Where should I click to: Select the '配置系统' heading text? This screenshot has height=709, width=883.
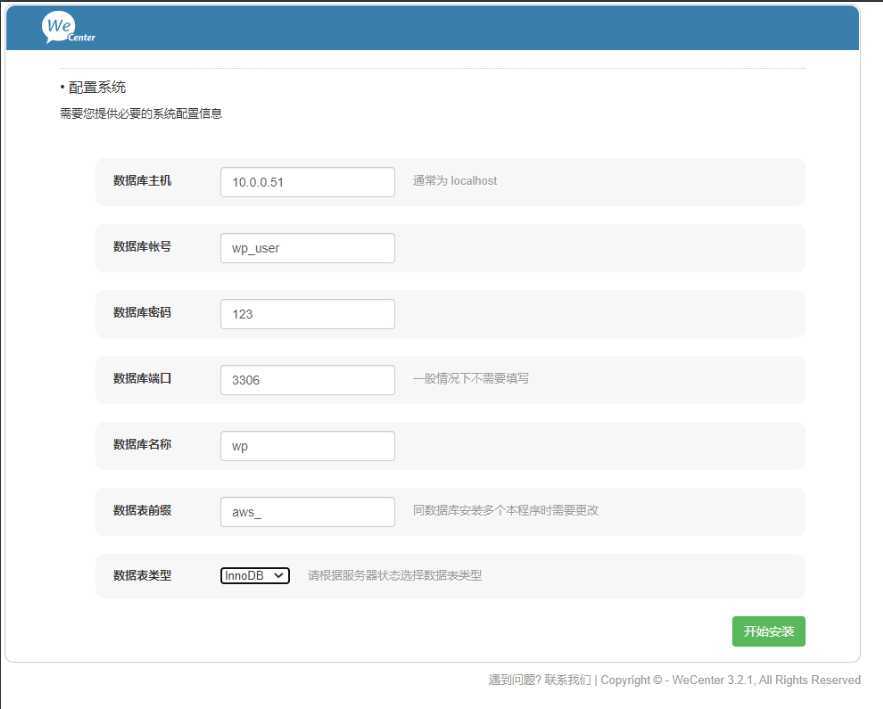click(x=97, y=87)
